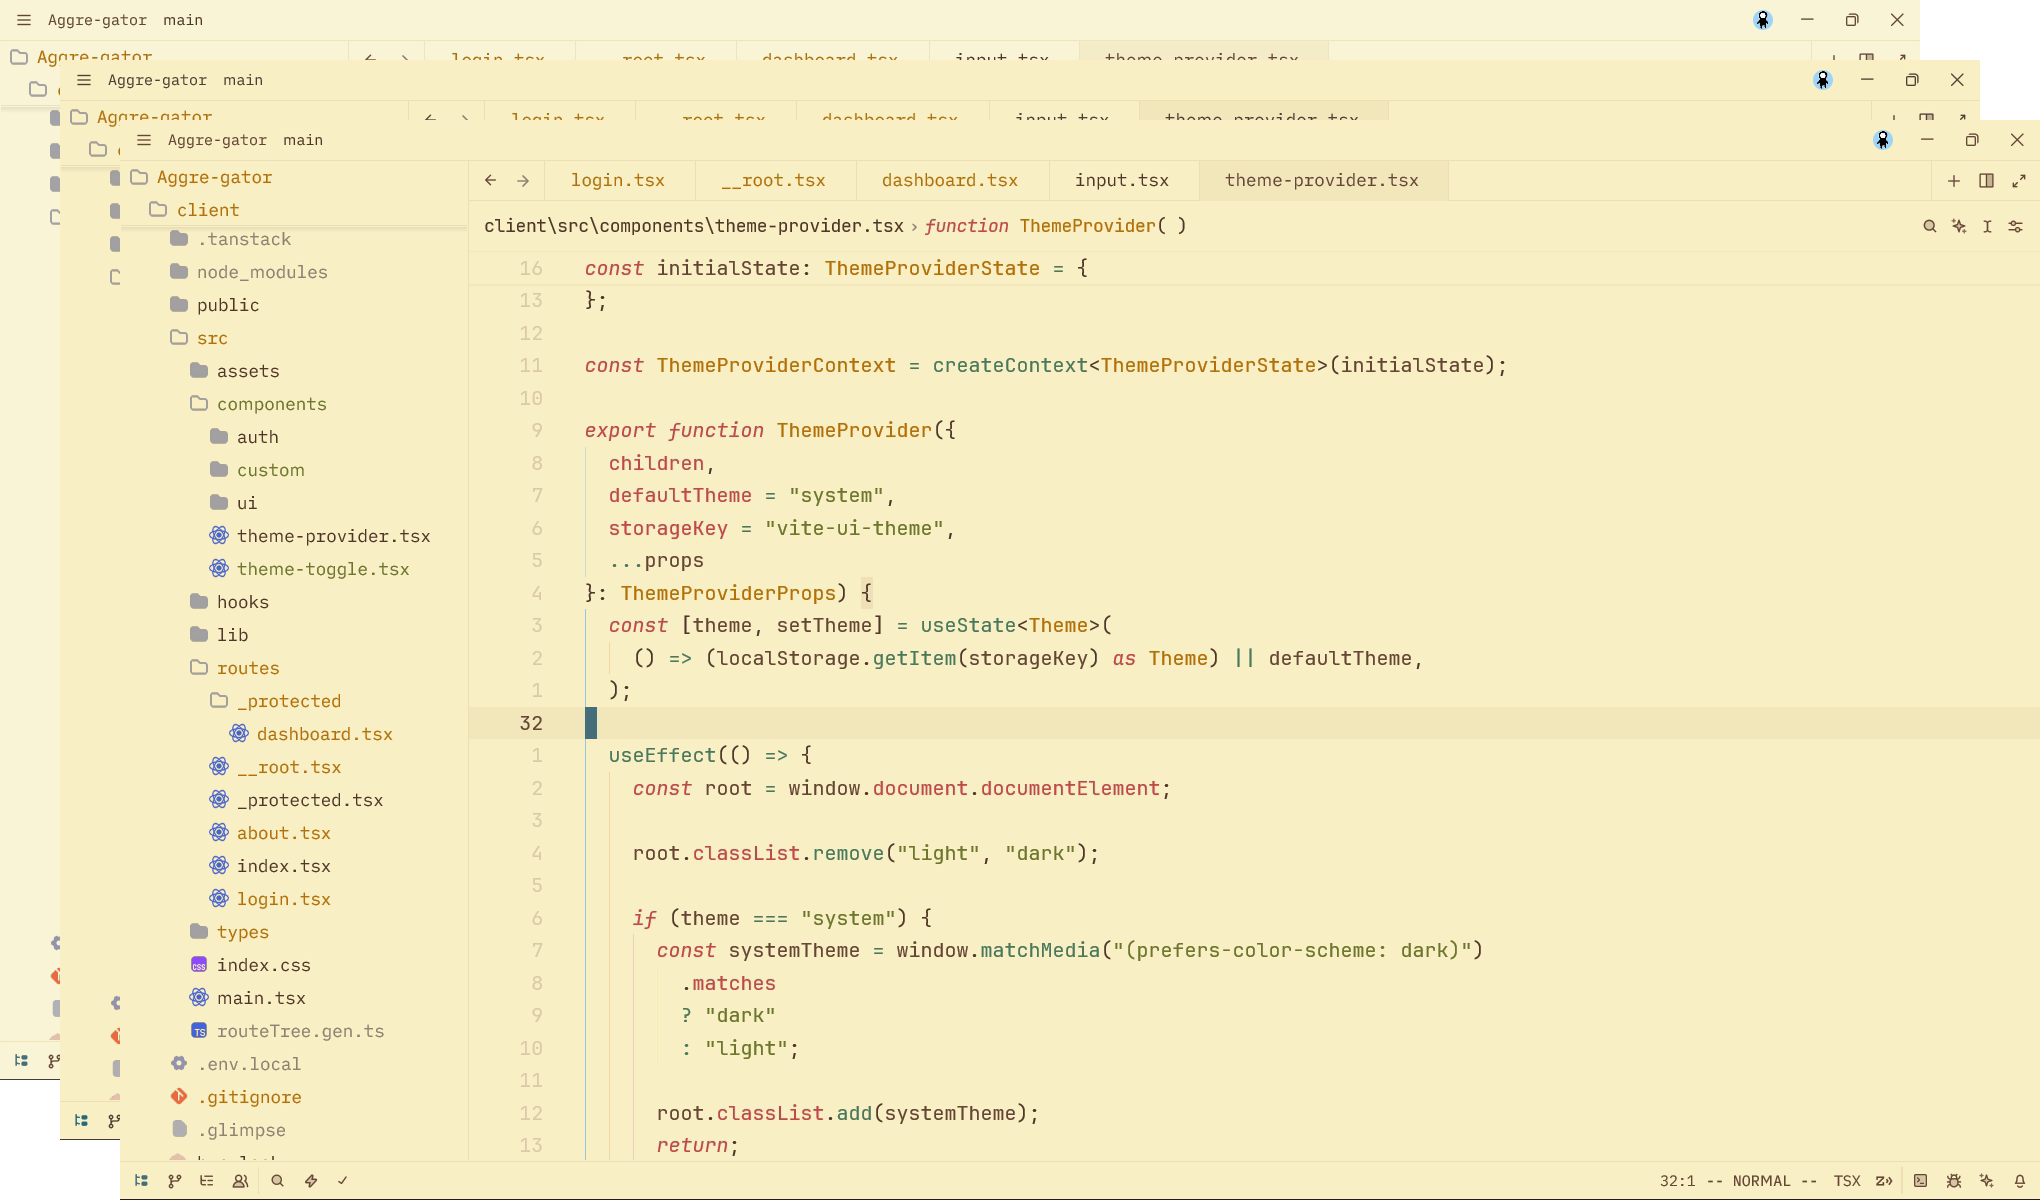
Task: Open buffer search from the breadcrumb toolbar
Action: (1930, 226)
